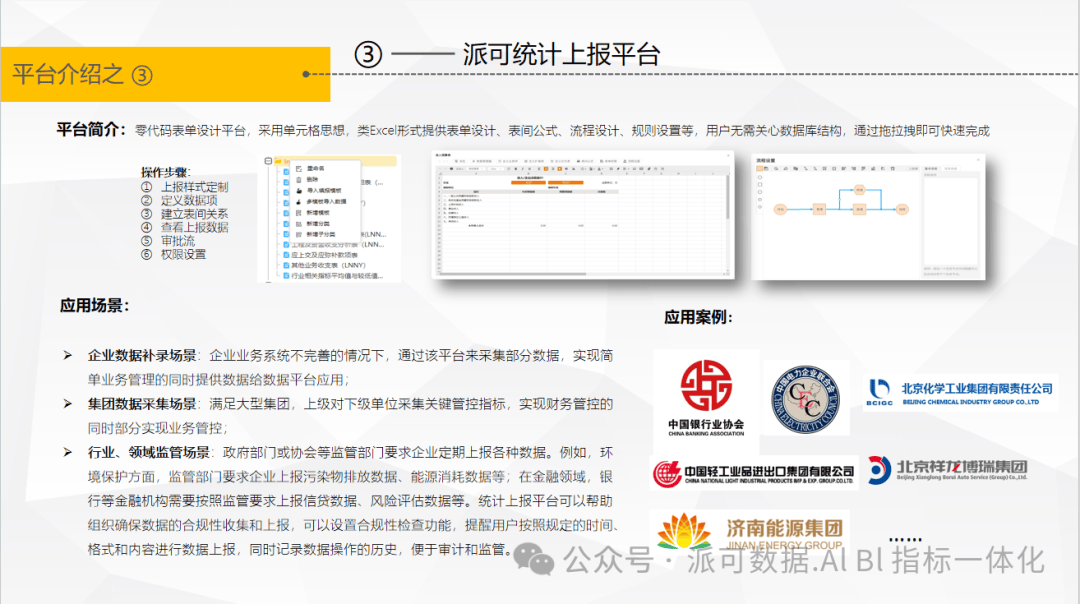Choose 新增模板 in the context menu
1080x604 pixels.
tap(318, 213)
